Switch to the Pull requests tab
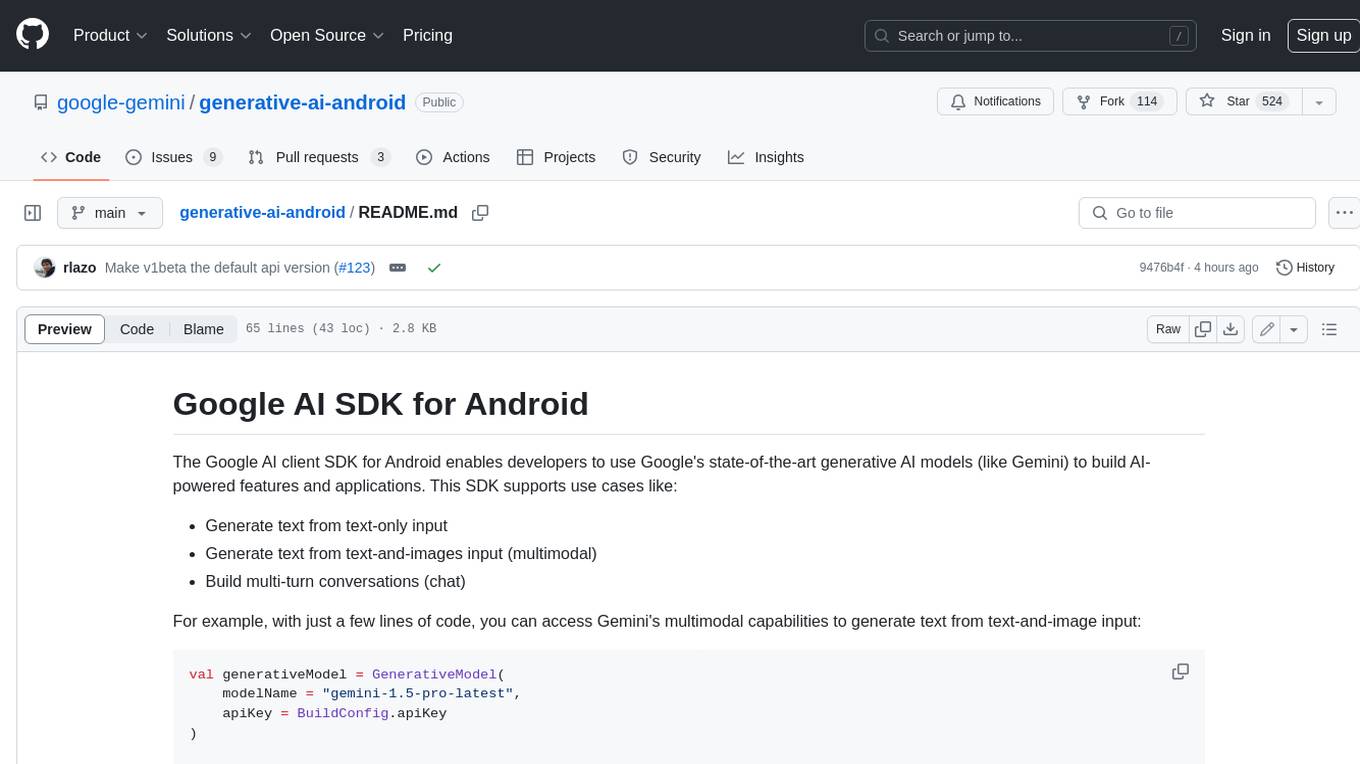The image size is (1360, 764). (319, 157)
